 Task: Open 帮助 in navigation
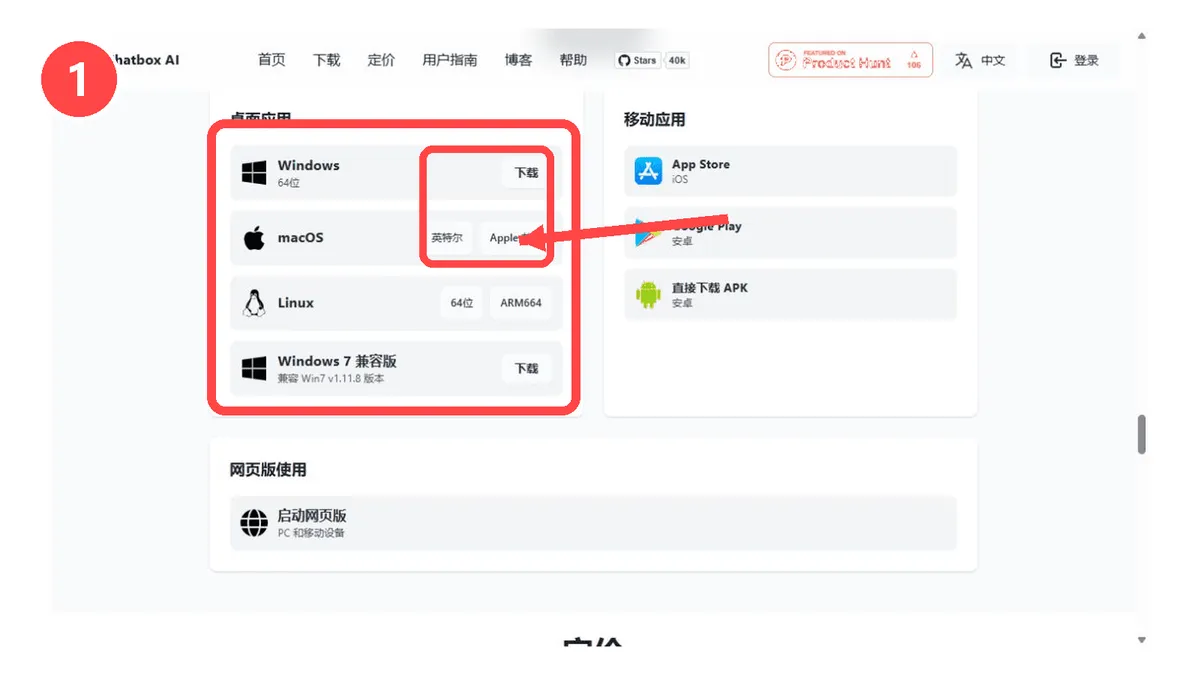[573, 60]
